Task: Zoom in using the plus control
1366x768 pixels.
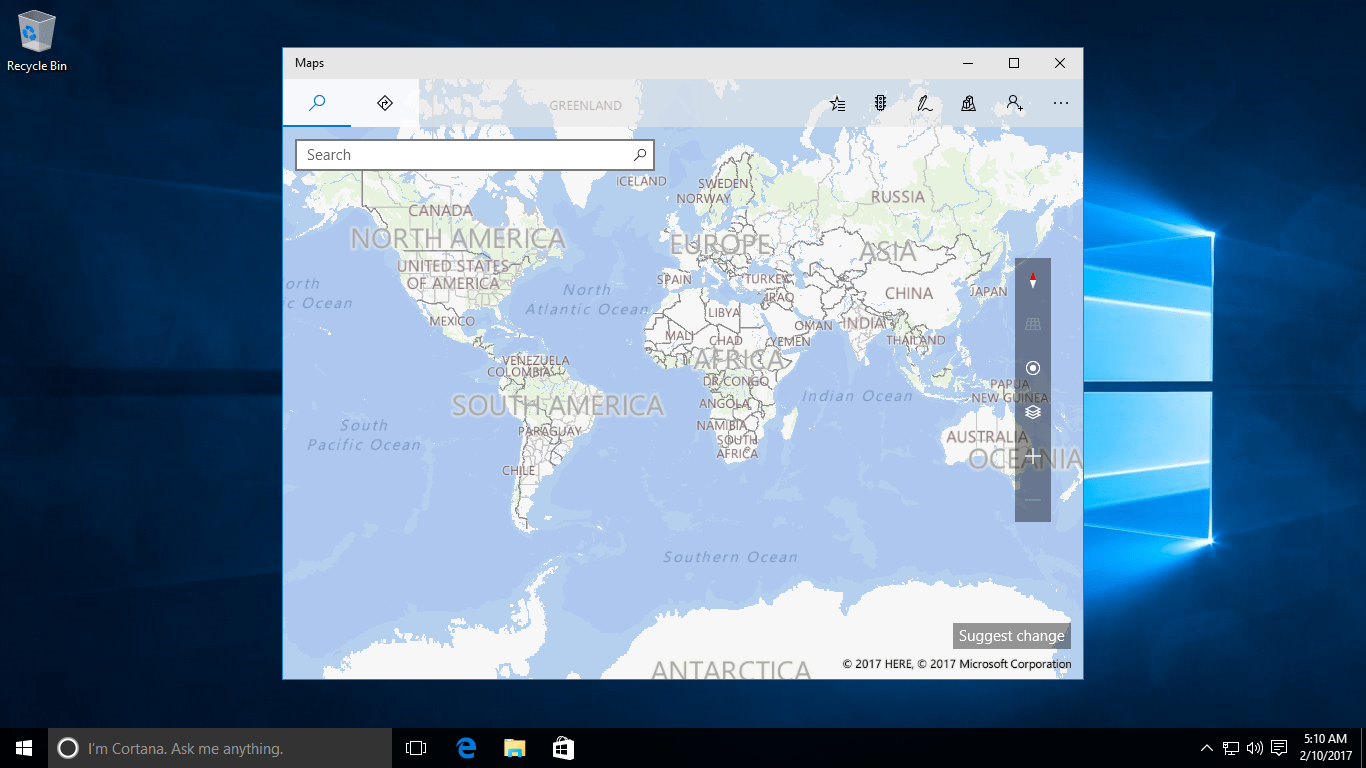Action: [x=1033, y=455]
